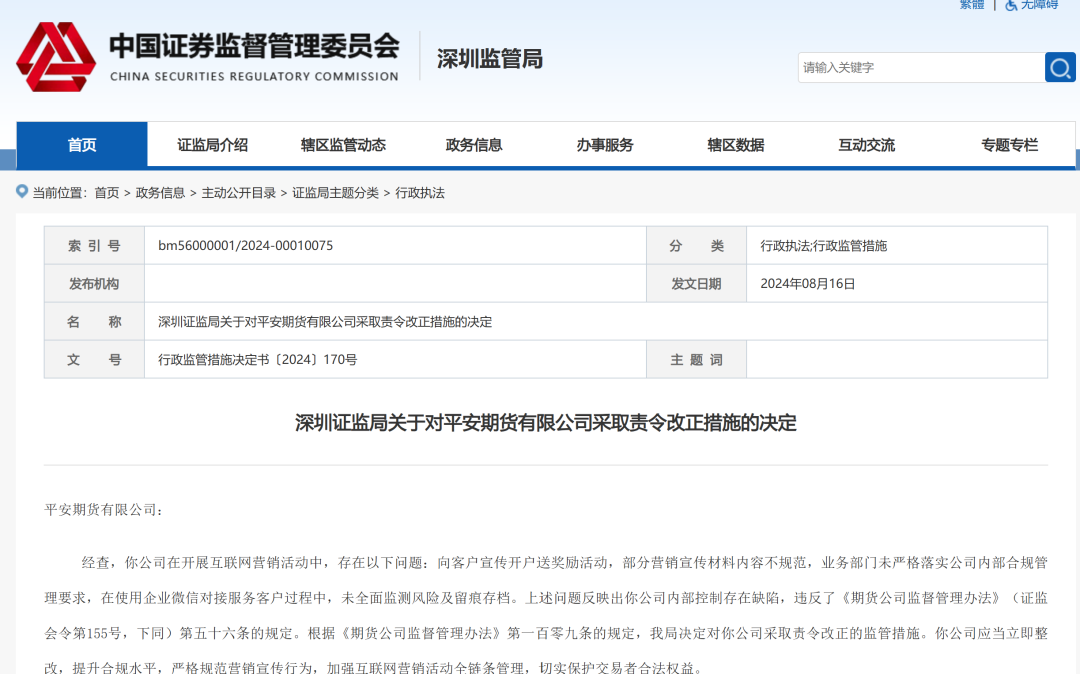Click the CSRC red logo
Image resolution: width=1080 pixels, height=674 pixels.
point(56,57)
